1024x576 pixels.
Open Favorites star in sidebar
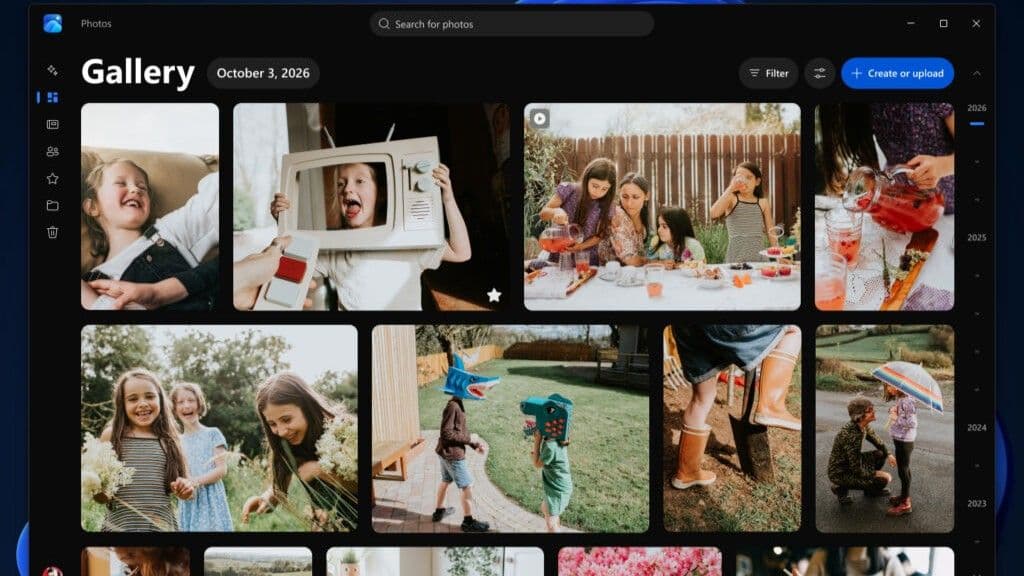point(52,178)
